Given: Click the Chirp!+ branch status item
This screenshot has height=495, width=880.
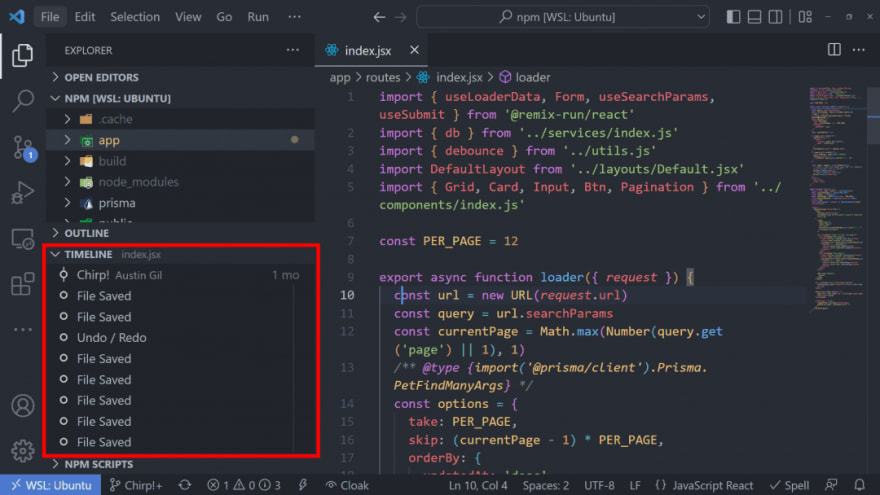Looking at the screenshot, I should [x=136, y=485].
